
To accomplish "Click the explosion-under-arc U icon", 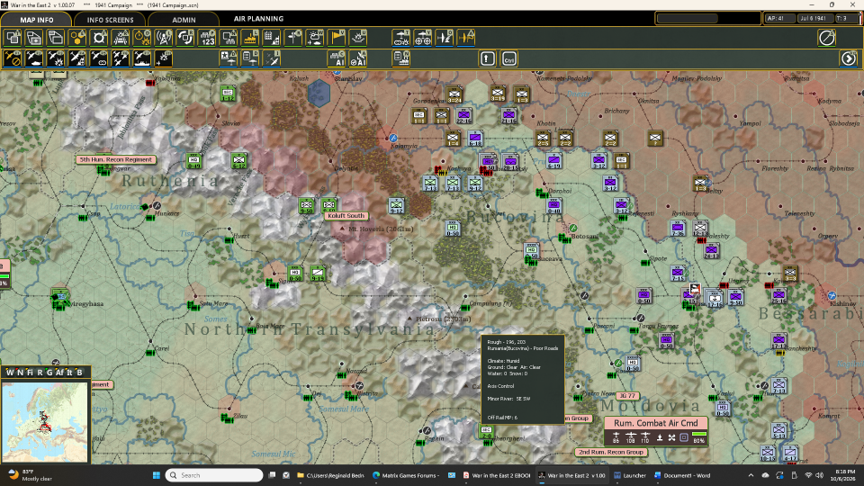I will point(358,38).
